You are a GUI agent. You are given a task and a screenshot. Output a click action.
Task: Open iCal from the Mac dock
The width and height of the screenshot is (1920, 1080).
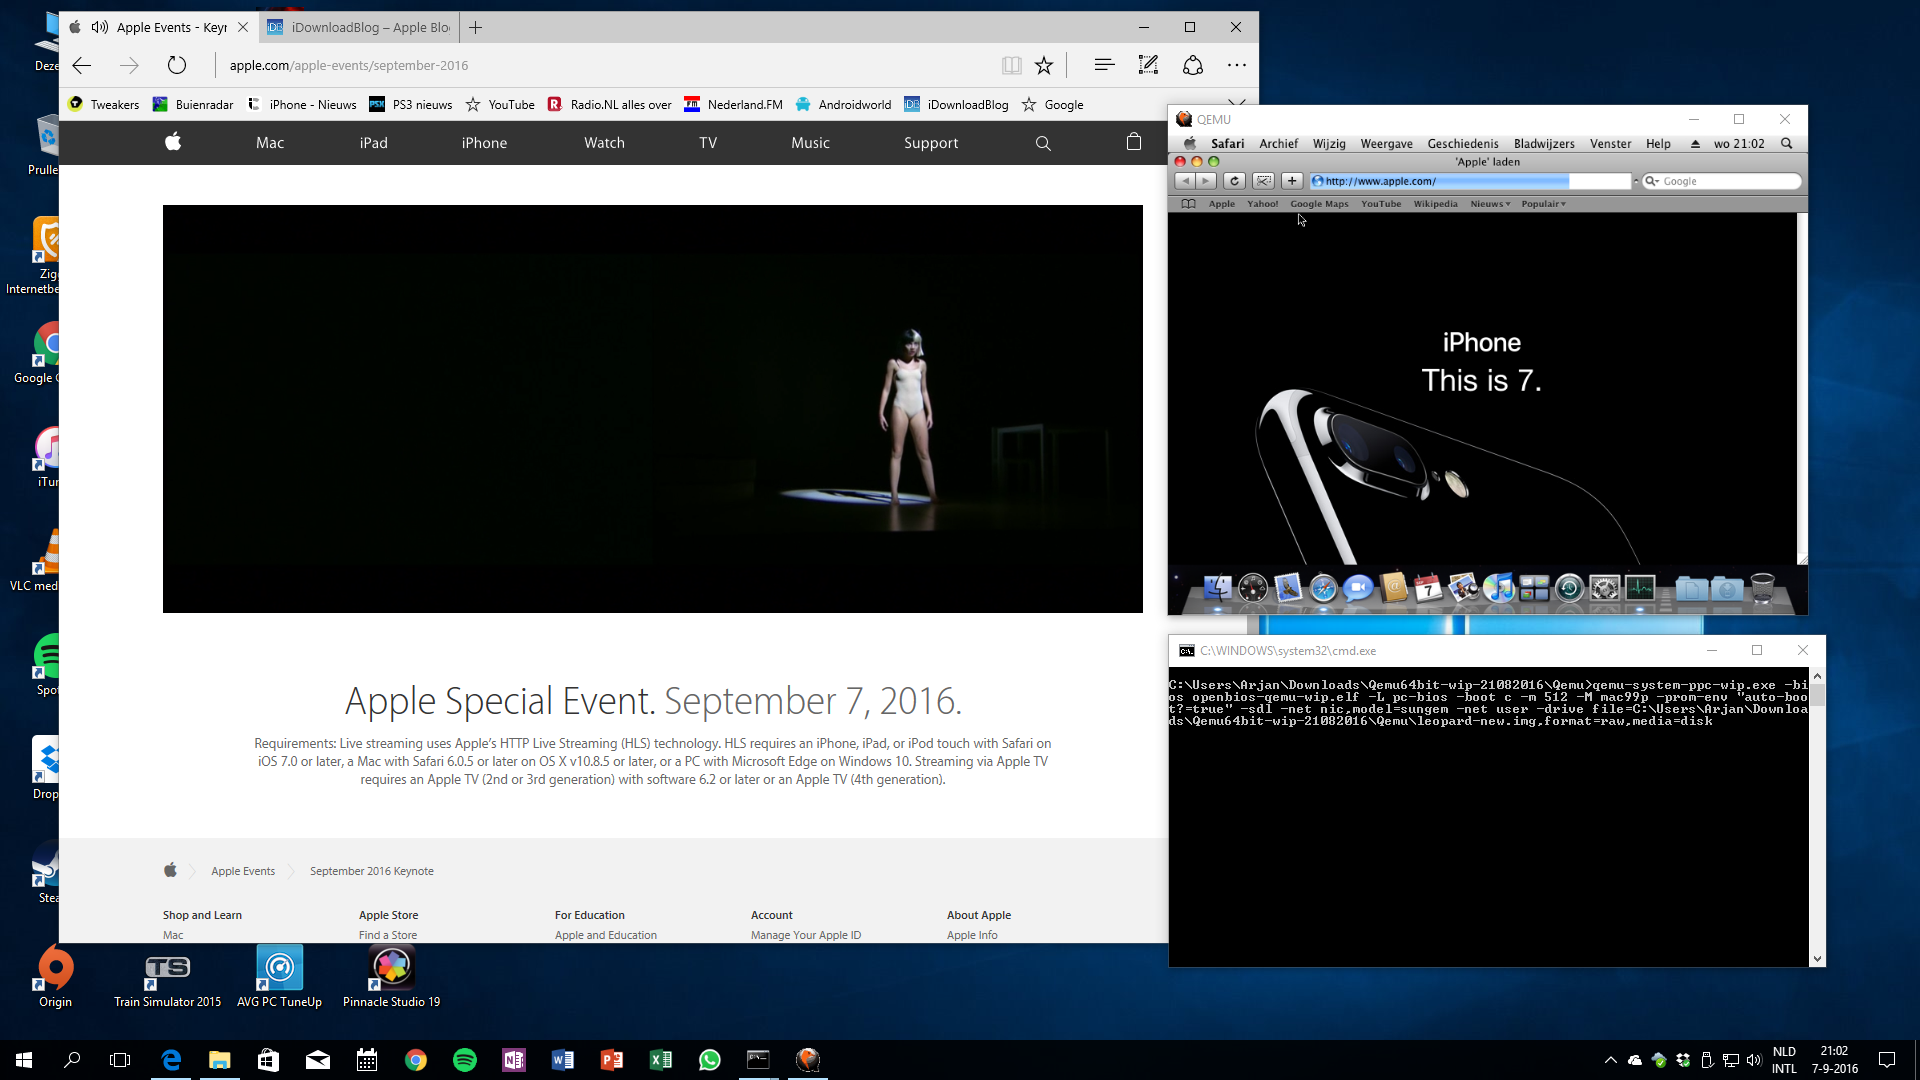(1429, 588)
